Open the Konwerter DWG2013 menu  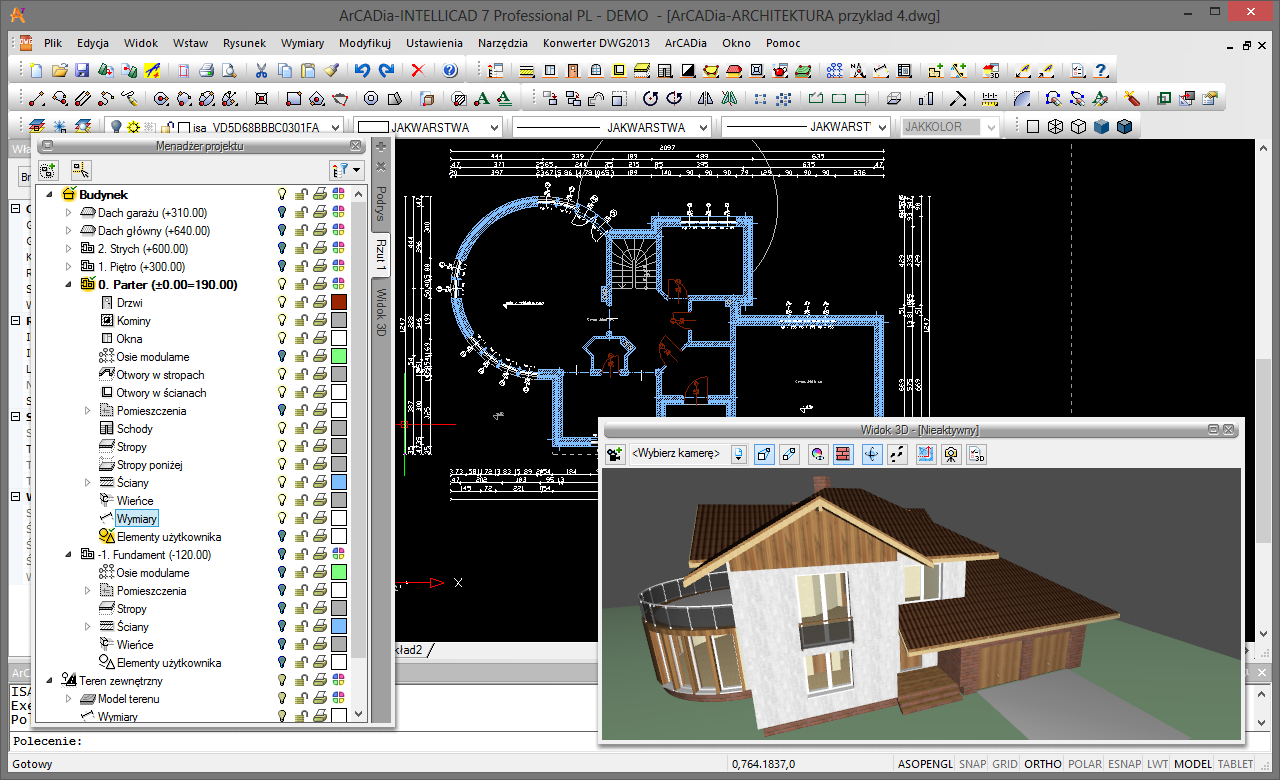click(596, 43)
